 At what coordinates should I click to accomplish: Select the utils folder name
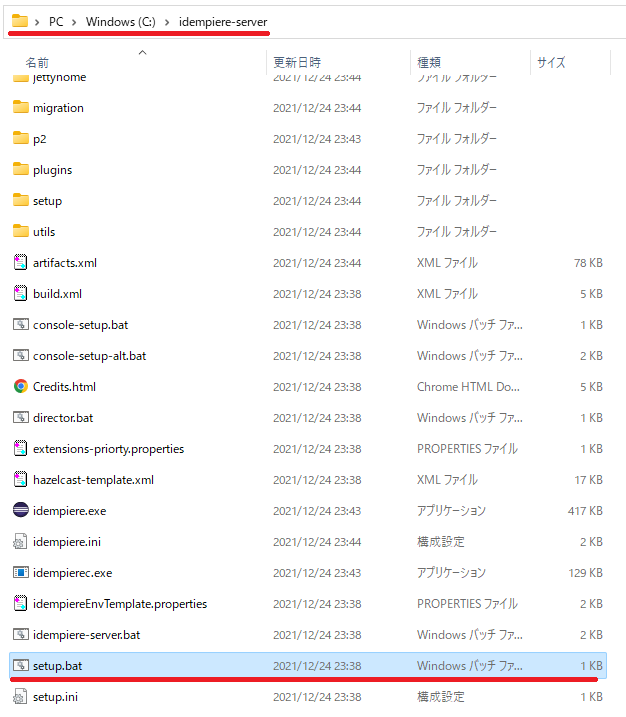(x=44, y=232)
